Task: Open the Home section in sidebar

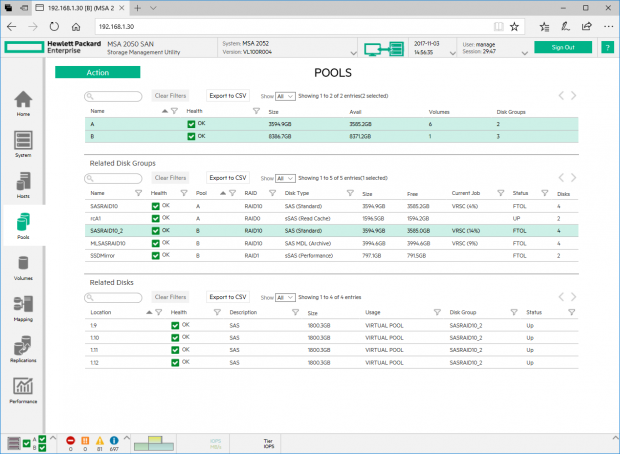Action: coord(23,104)
